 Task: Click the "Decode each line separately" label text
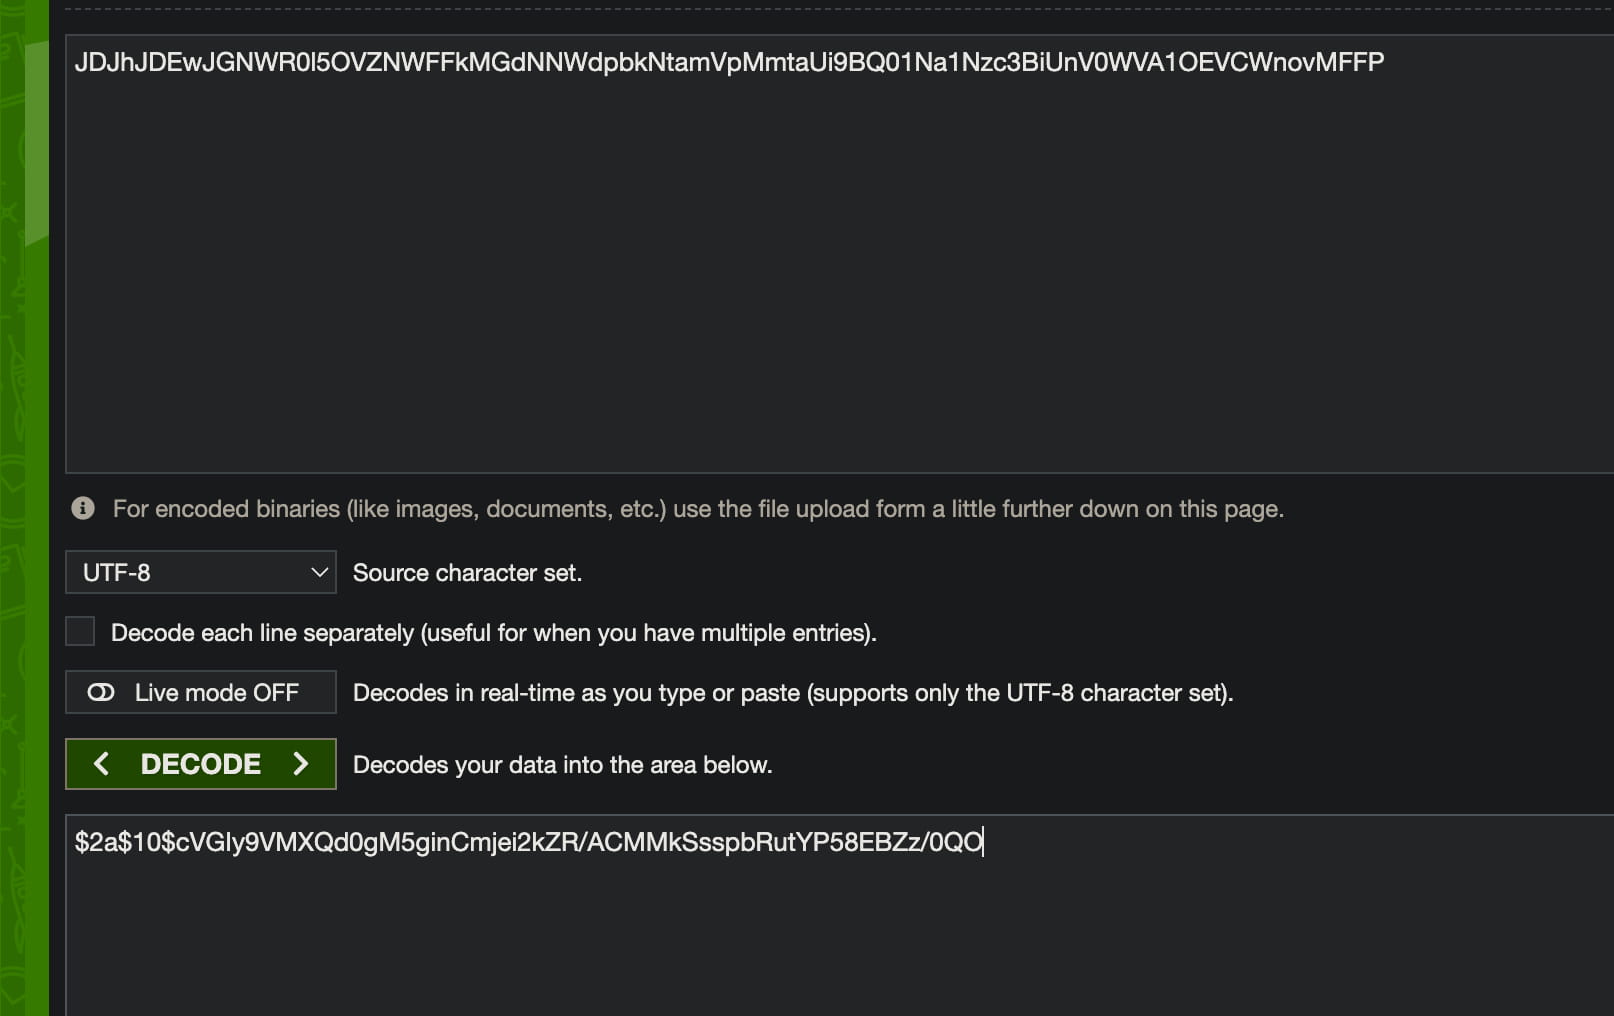click(x=493, y=633)
